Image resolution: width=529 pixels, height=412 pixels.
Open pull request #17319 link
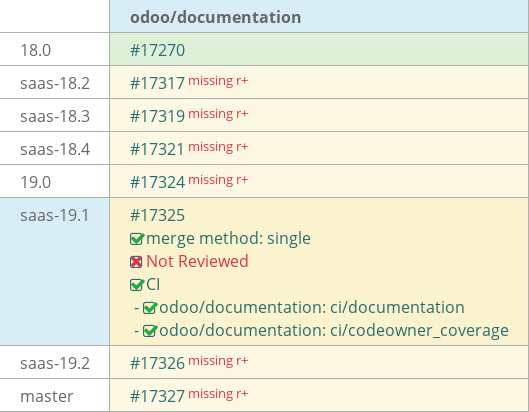[x=158, y=116]
